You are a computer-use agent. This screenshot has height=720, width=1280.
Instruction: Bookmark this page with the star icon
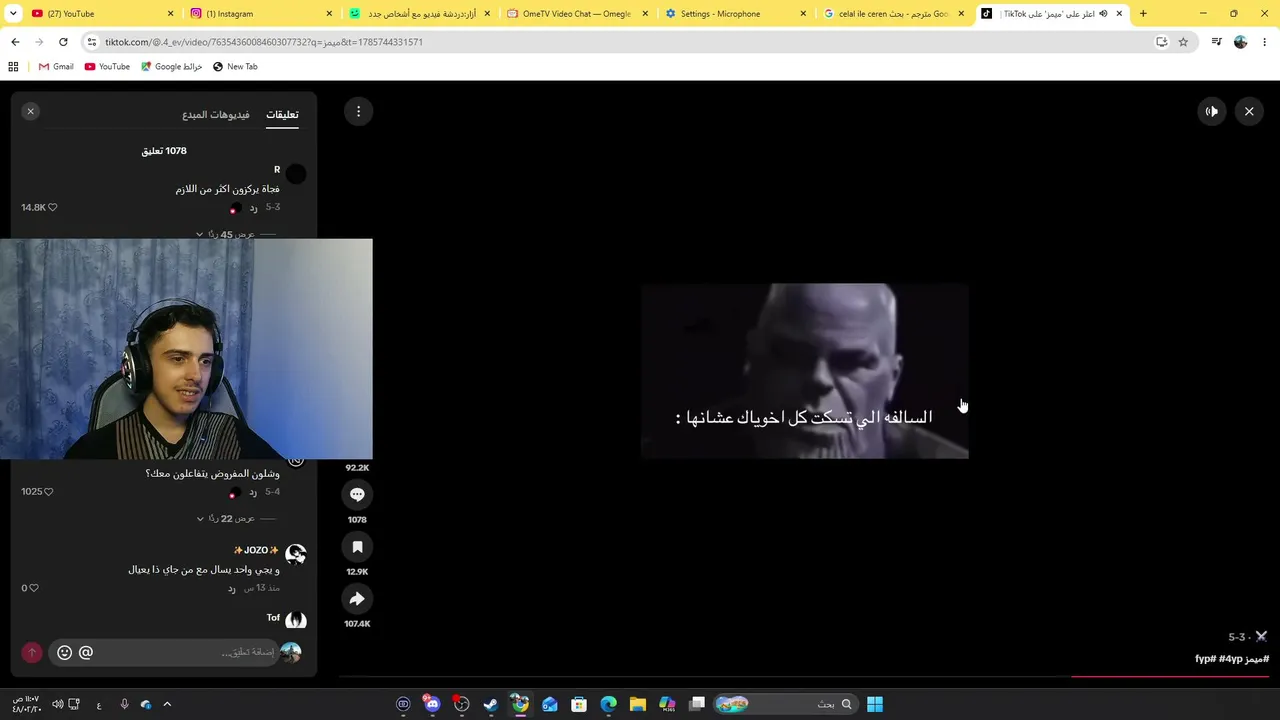(x=1183, y=42)
